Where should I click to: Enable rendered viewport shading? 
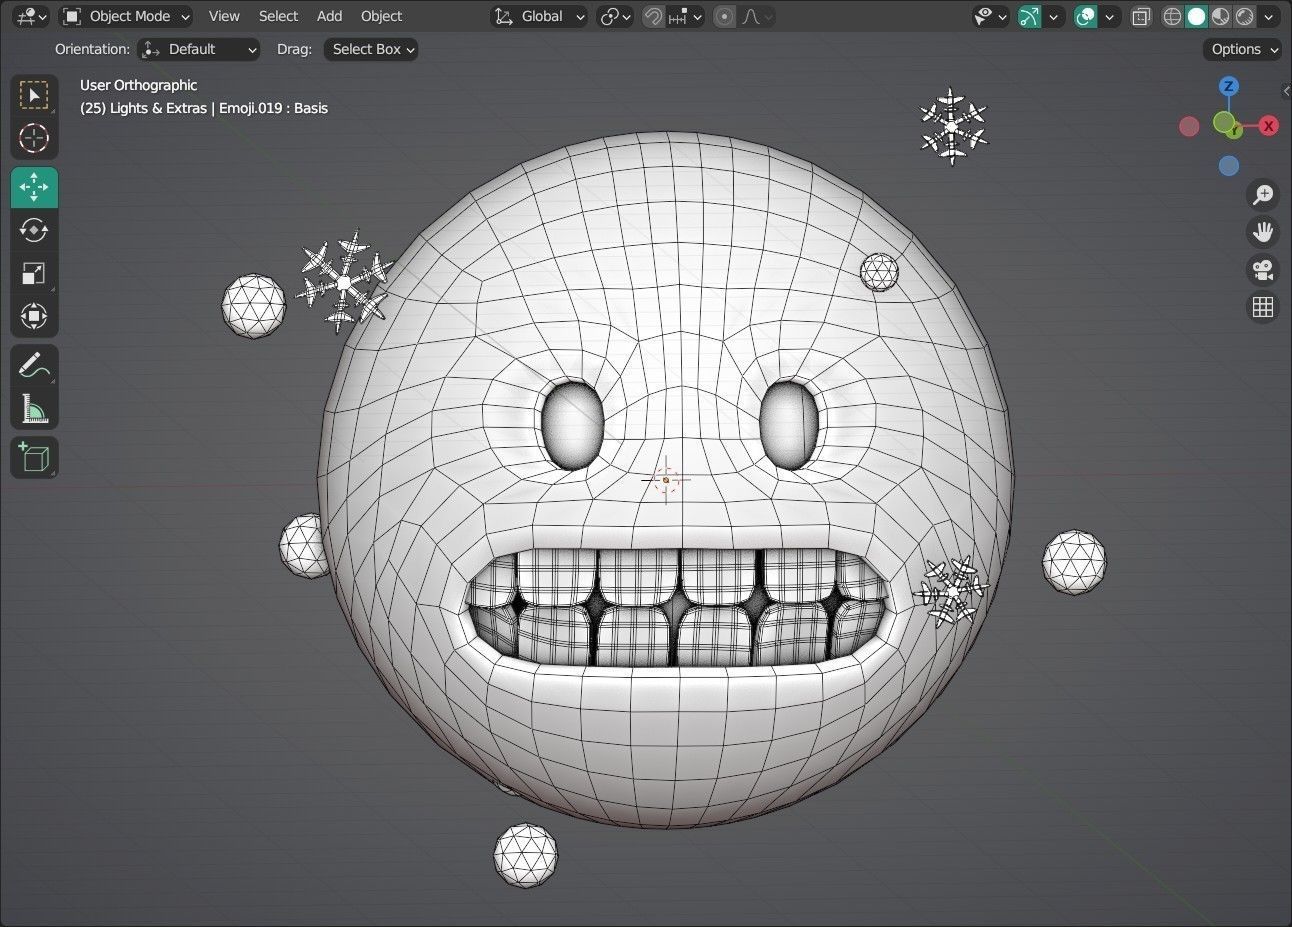(x=1244, y=16)
